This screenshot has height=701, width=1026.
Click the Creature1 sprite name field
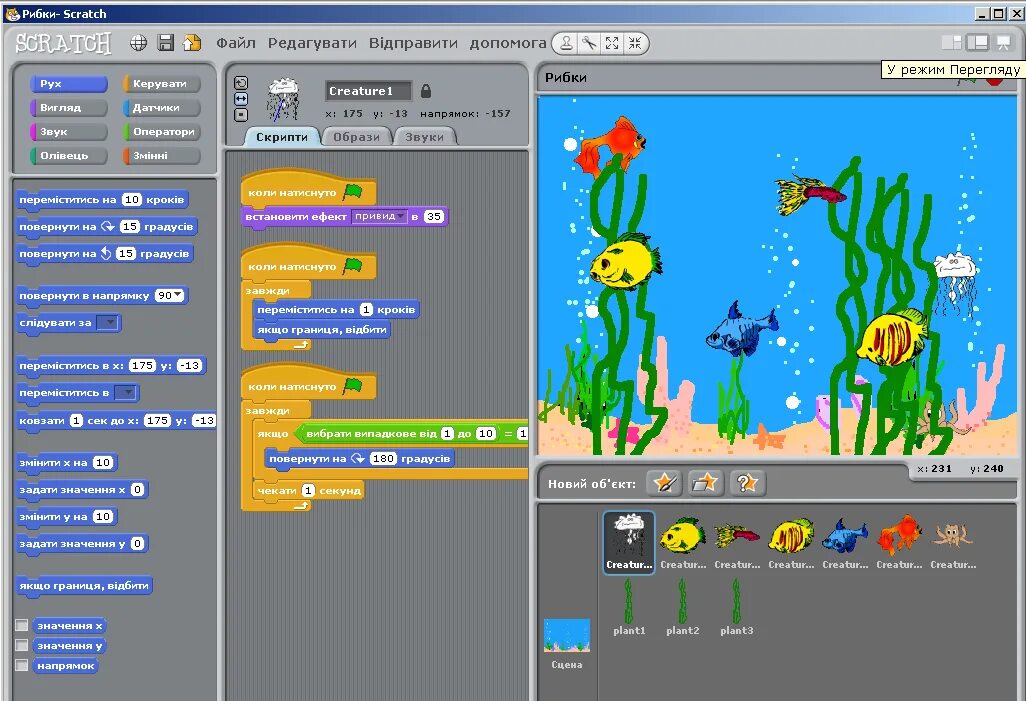point(368,91)
